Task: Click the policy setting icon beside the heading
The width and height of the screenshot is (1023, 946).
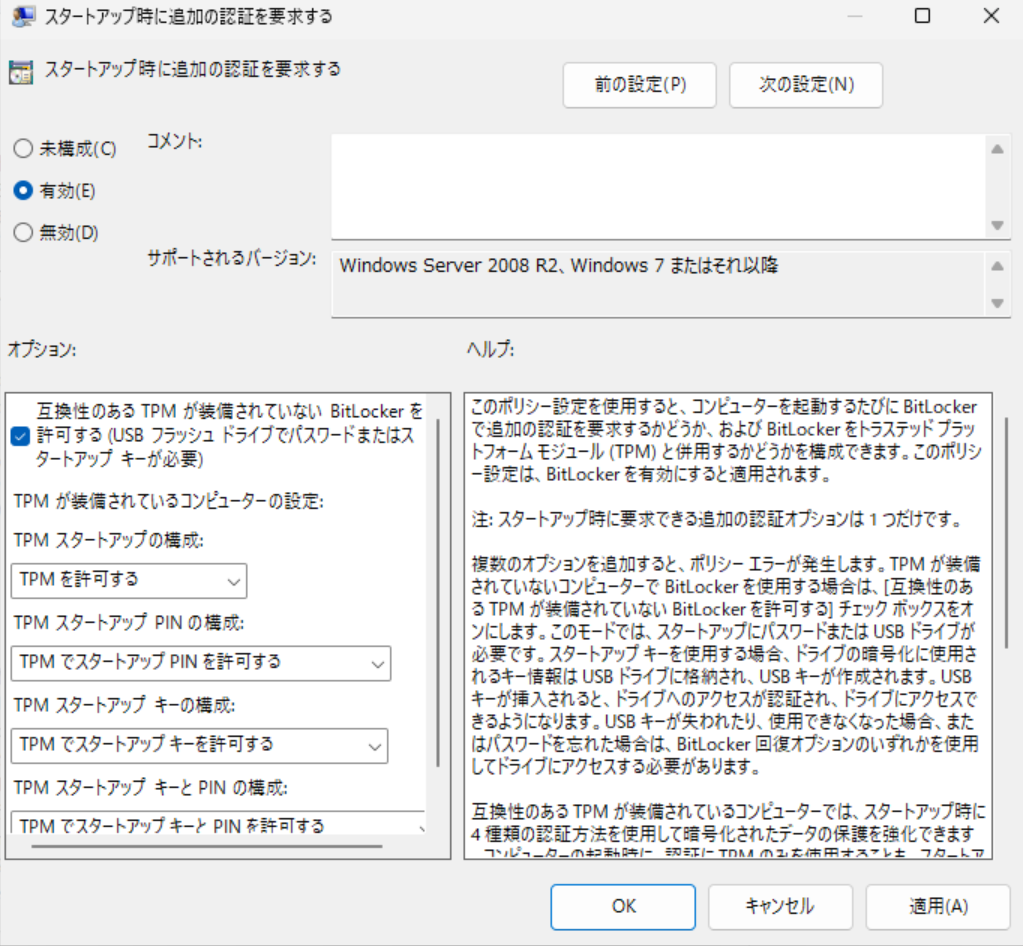Action: coord(19,72)
